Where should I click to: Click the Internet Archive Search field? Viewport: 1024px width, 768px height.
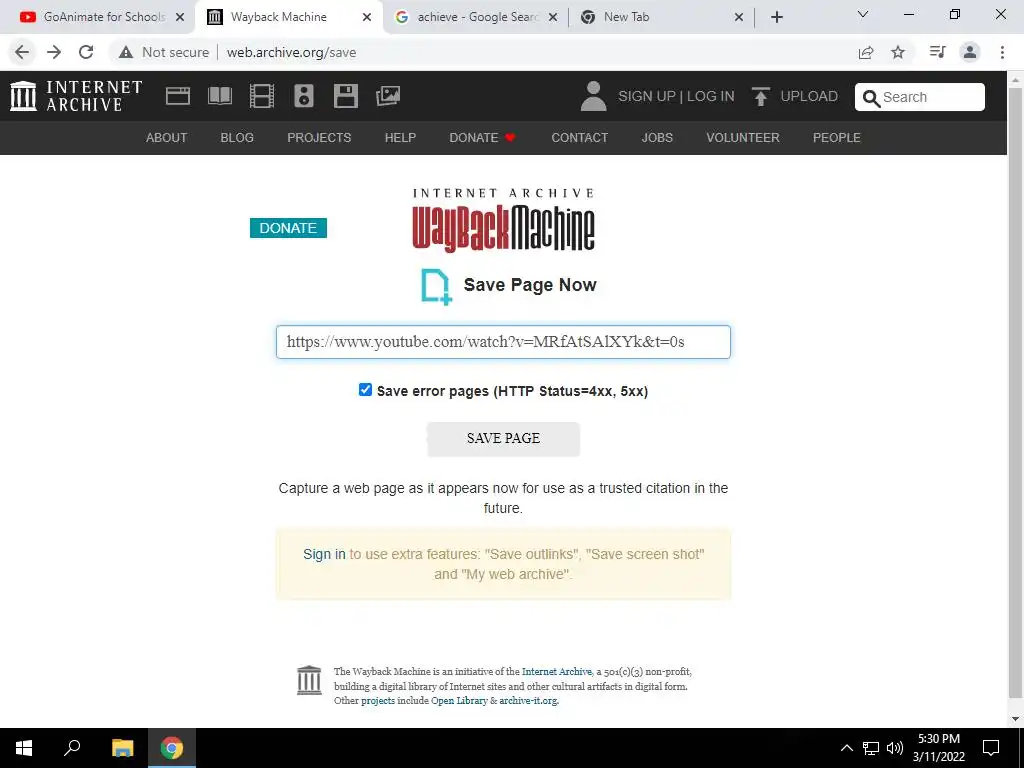tap(920, 97)
